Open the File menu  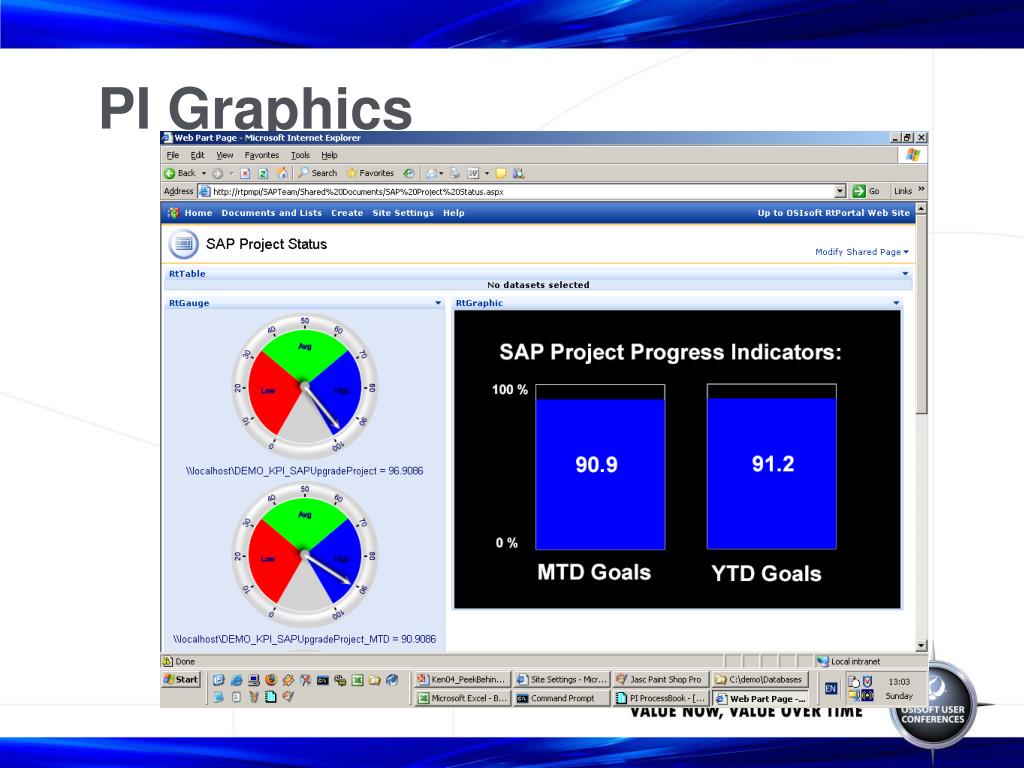click(172, 155)
